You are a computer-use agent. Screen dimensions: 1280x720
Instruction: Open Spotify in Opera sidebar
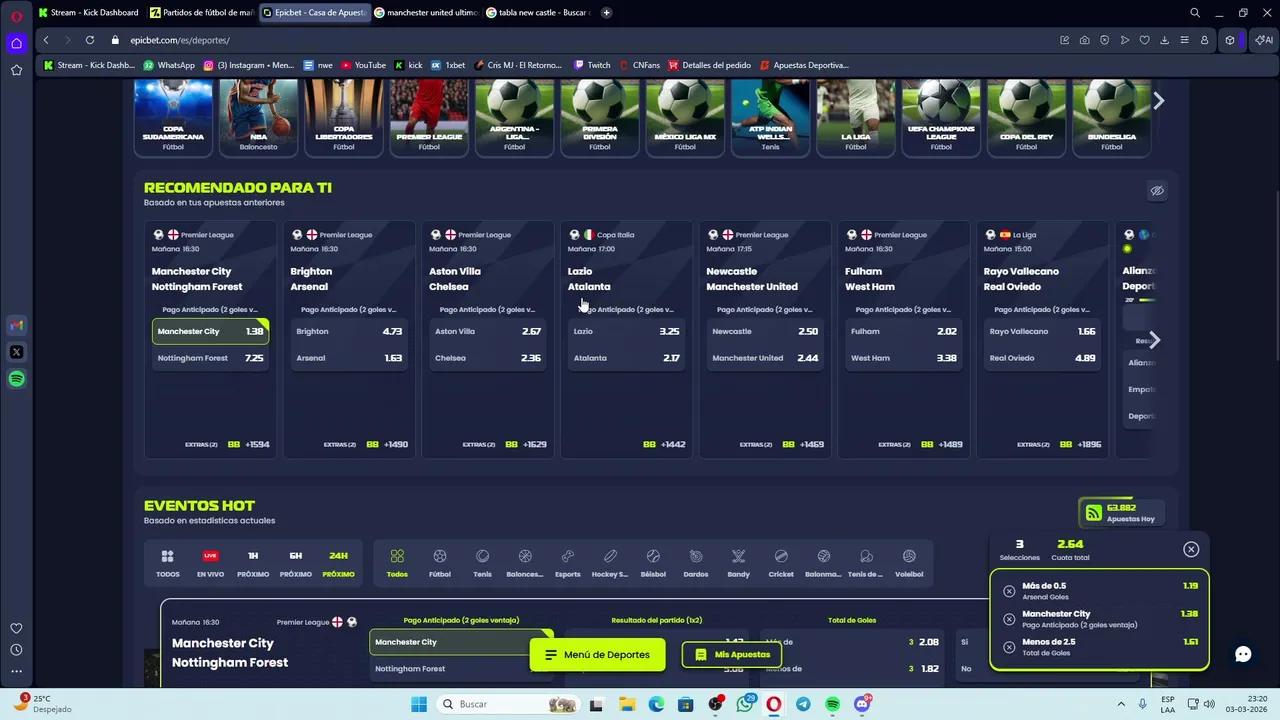pyautogui.click(x=16, y=379)
